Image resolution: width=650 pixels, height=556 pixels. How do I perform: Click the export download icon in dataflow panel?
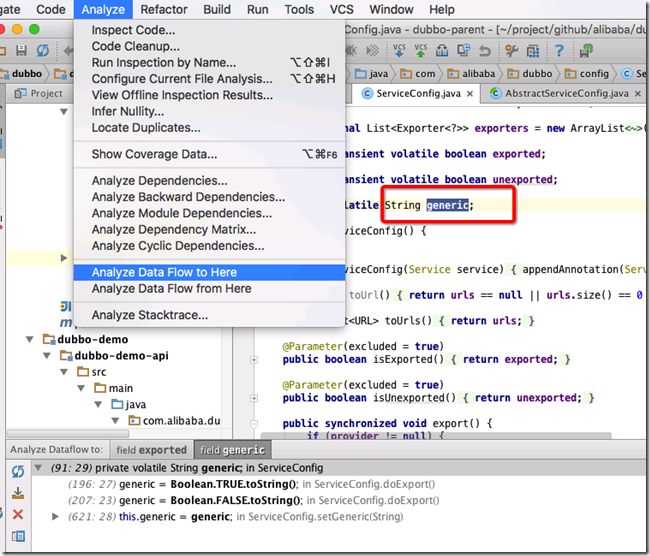click(18, 493)
